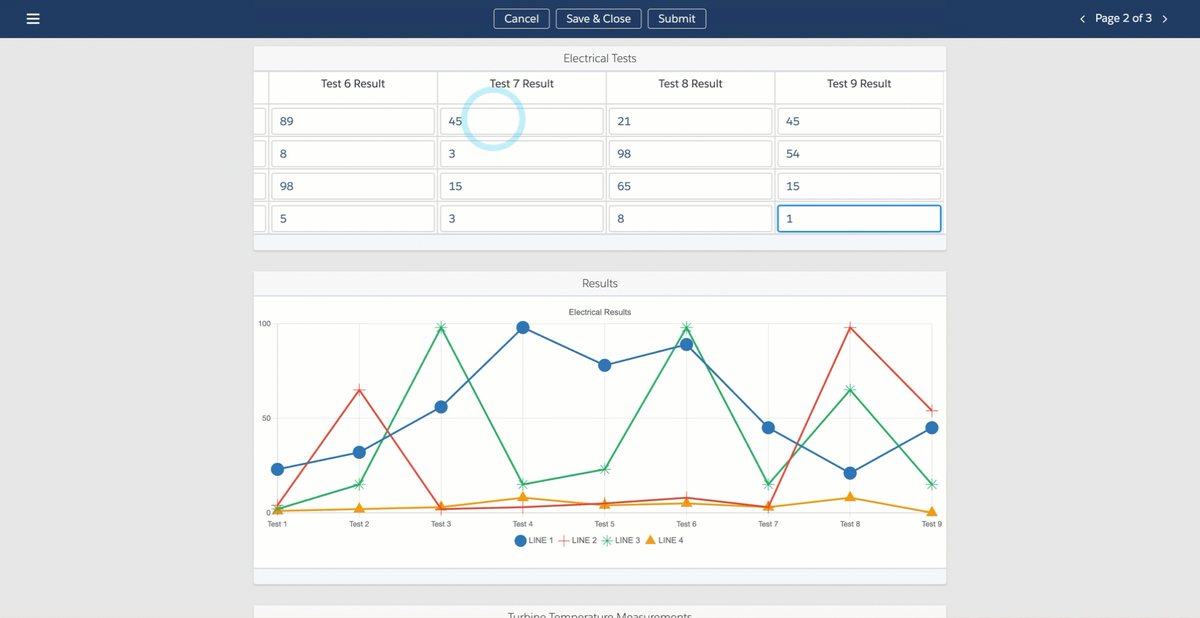This screenshot has height=618, width=1200.
Task: Click Test 9 last row field with 1
Action: 859,219
